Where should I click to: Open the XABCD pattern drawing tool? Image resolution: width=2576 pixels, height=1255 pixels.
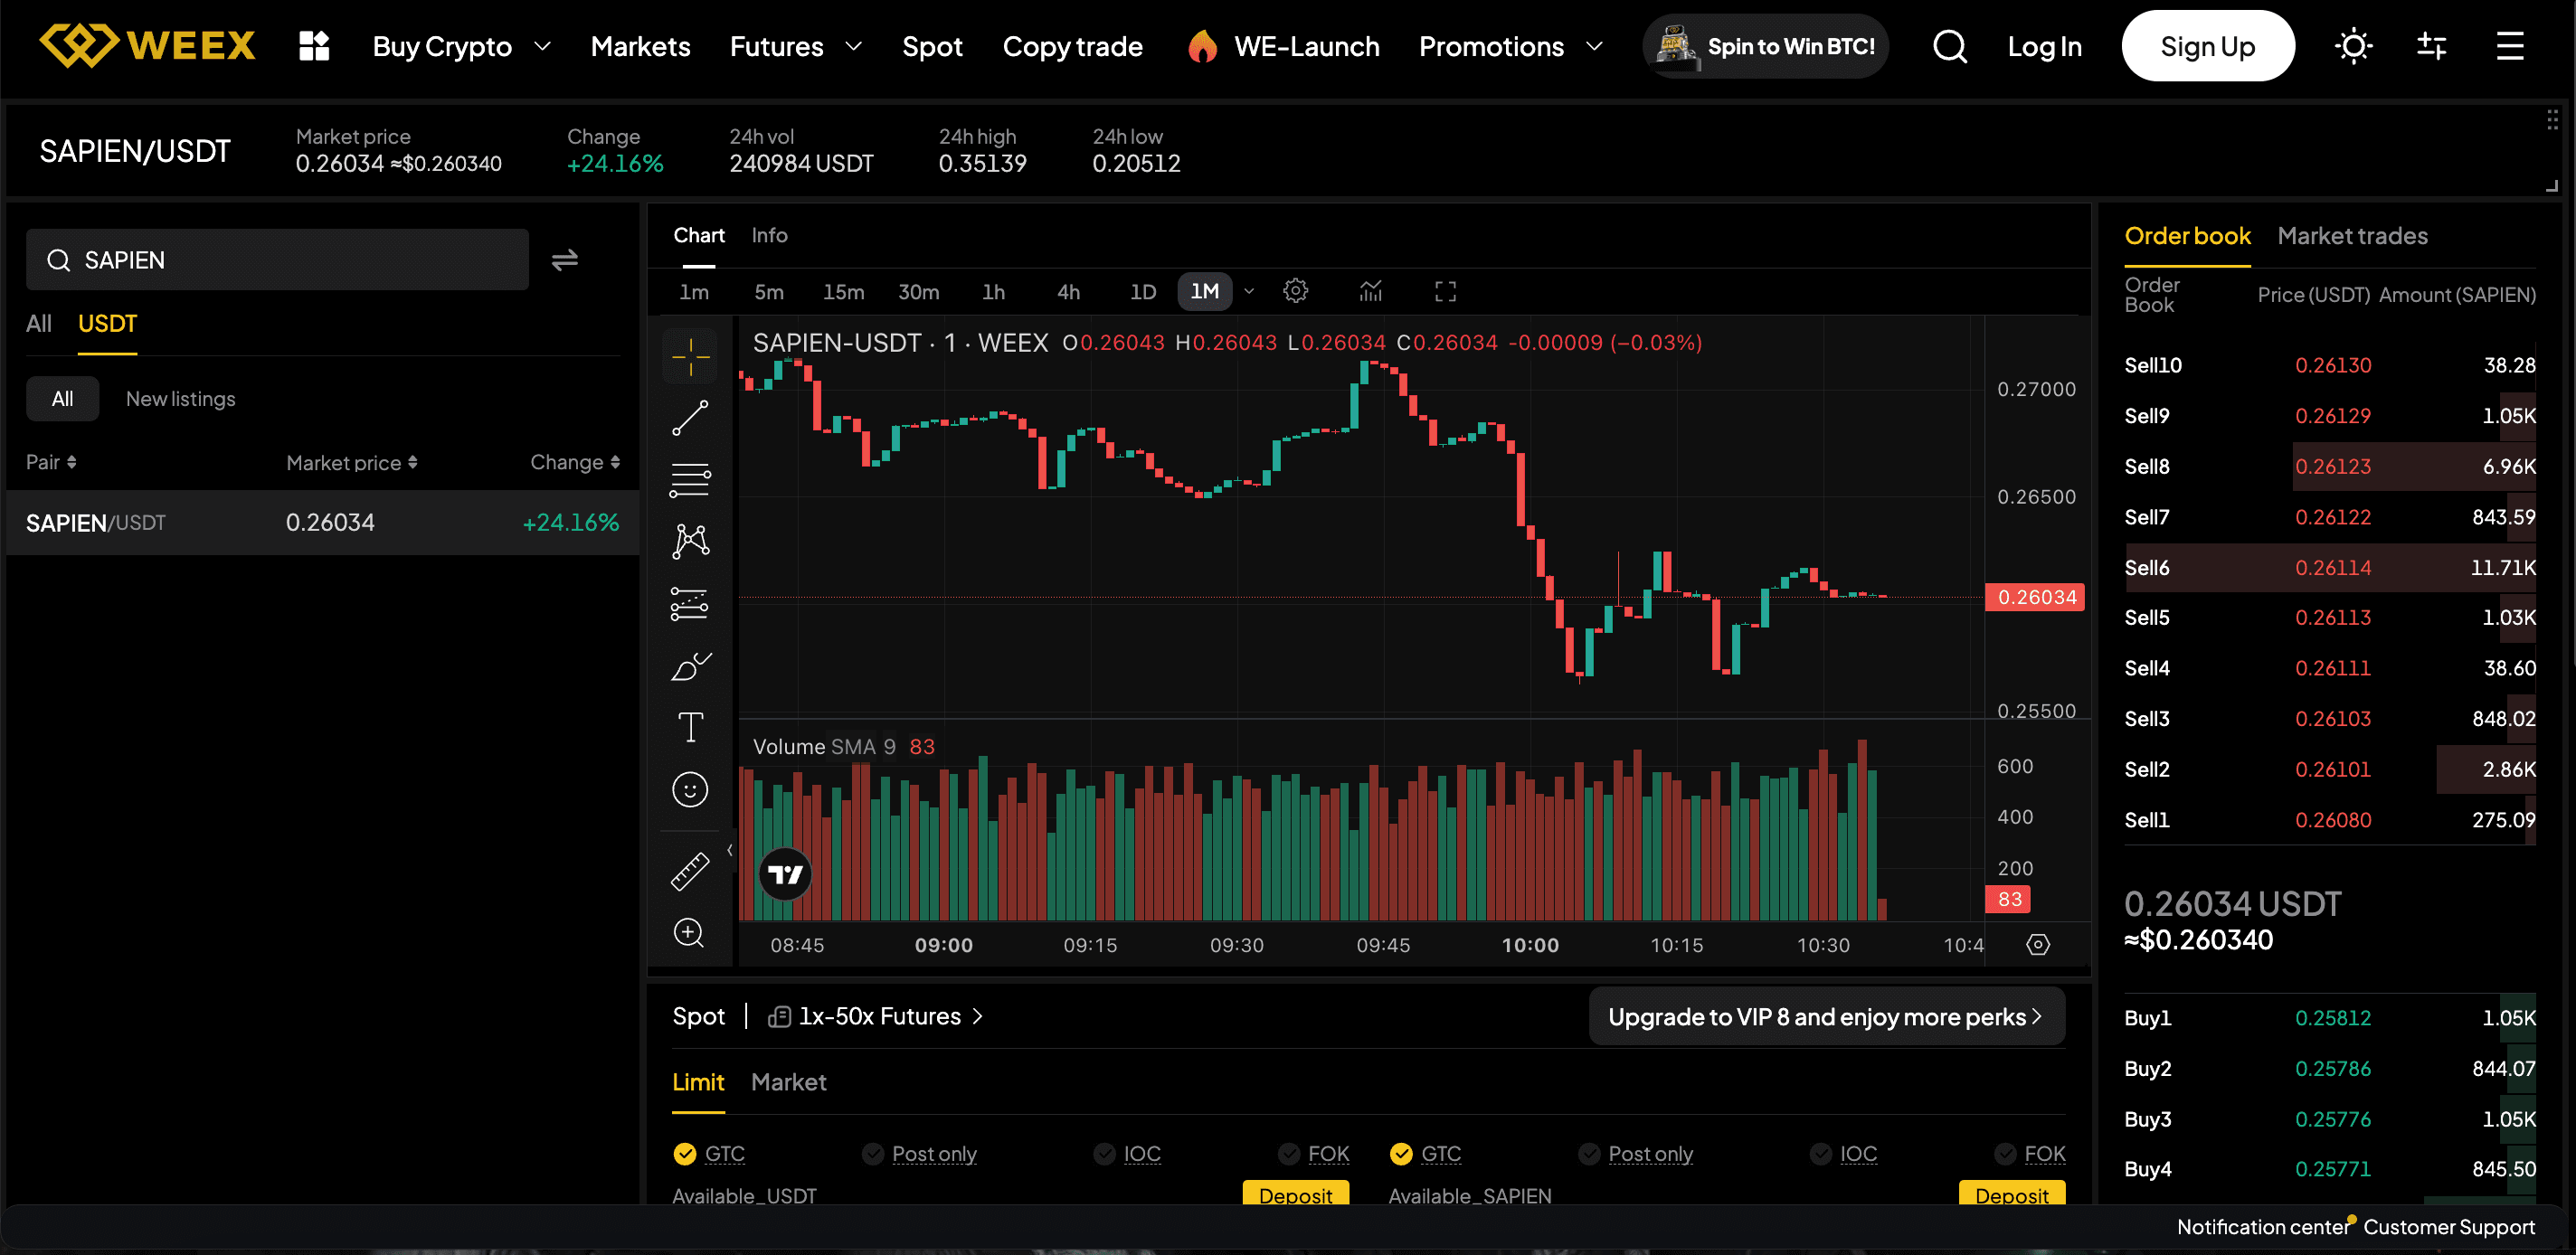[690, 540]
